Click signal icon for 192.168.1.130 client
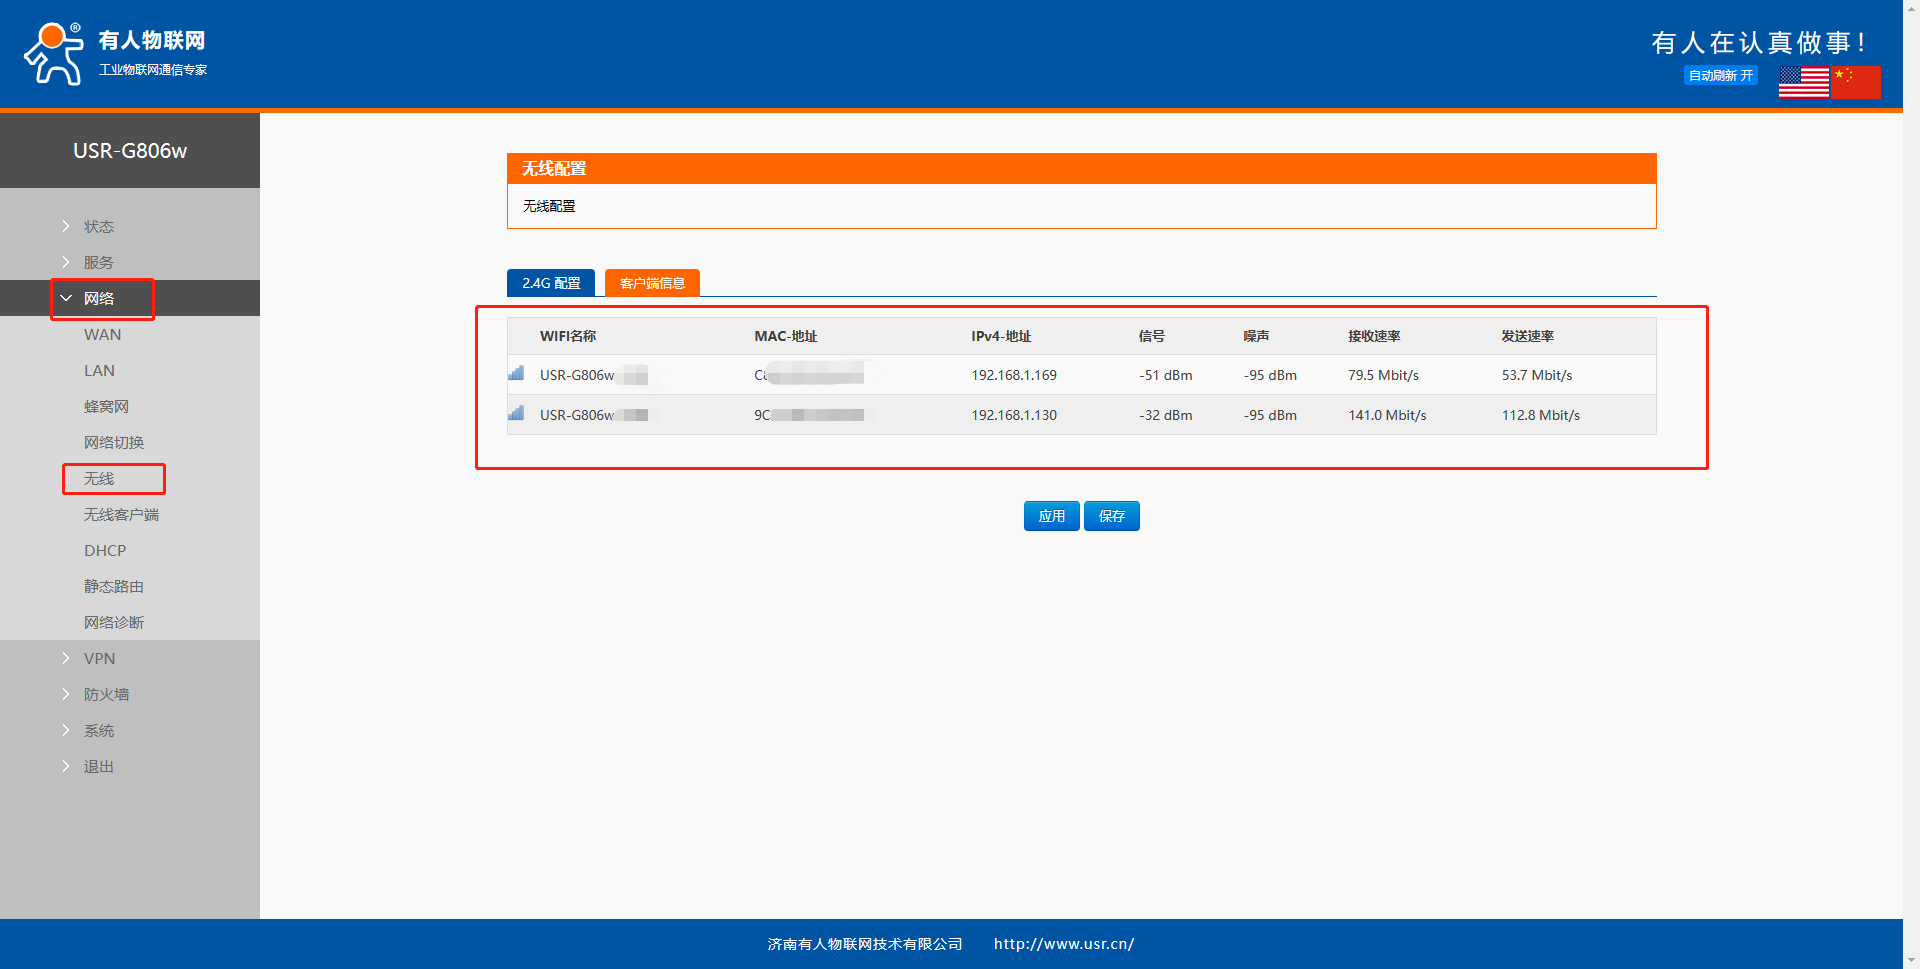 [x=516, y=414]
